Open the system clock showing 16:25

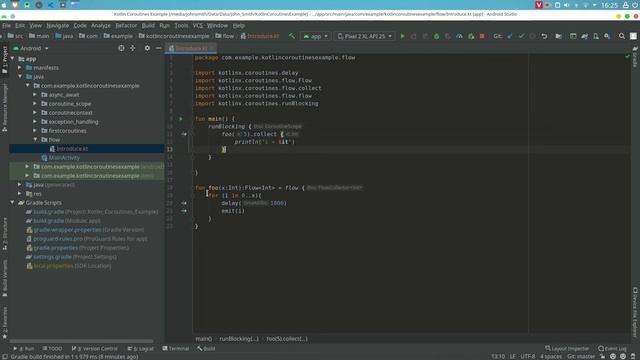click(609, 5)
